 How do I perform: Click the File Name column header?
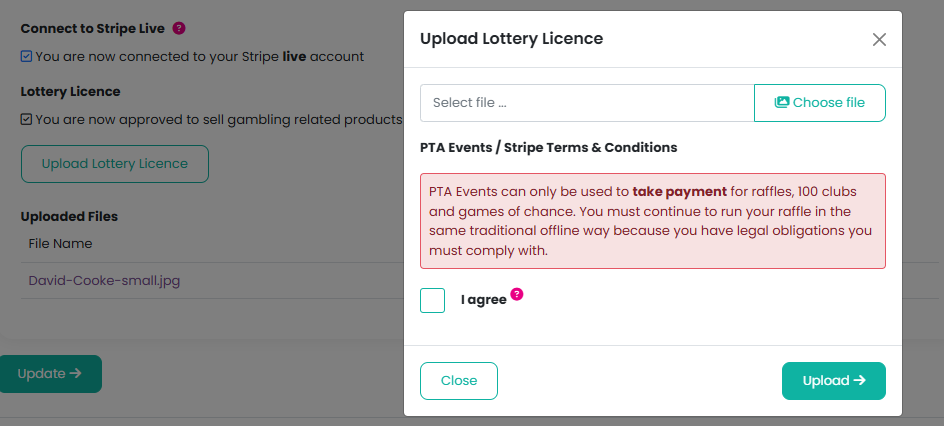click(60, 243)
